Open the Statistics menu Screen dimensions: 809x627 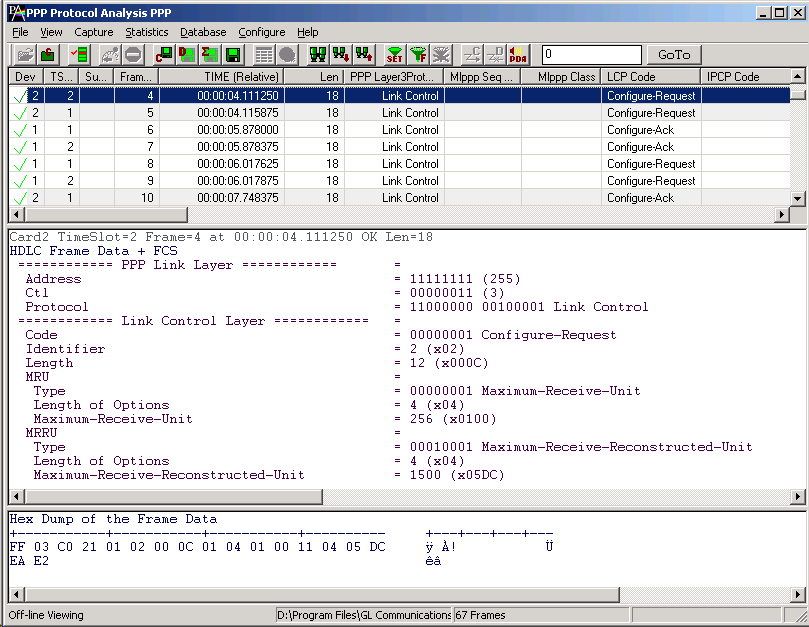click(x=147, y=32)
